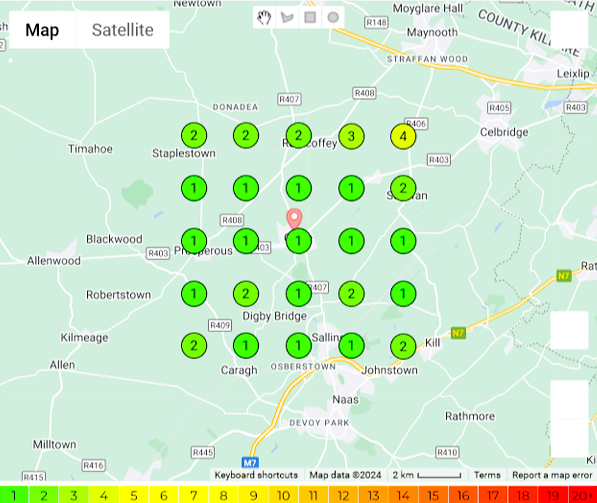Click the yellow rank 4 grid marker

tap(403, 136)
